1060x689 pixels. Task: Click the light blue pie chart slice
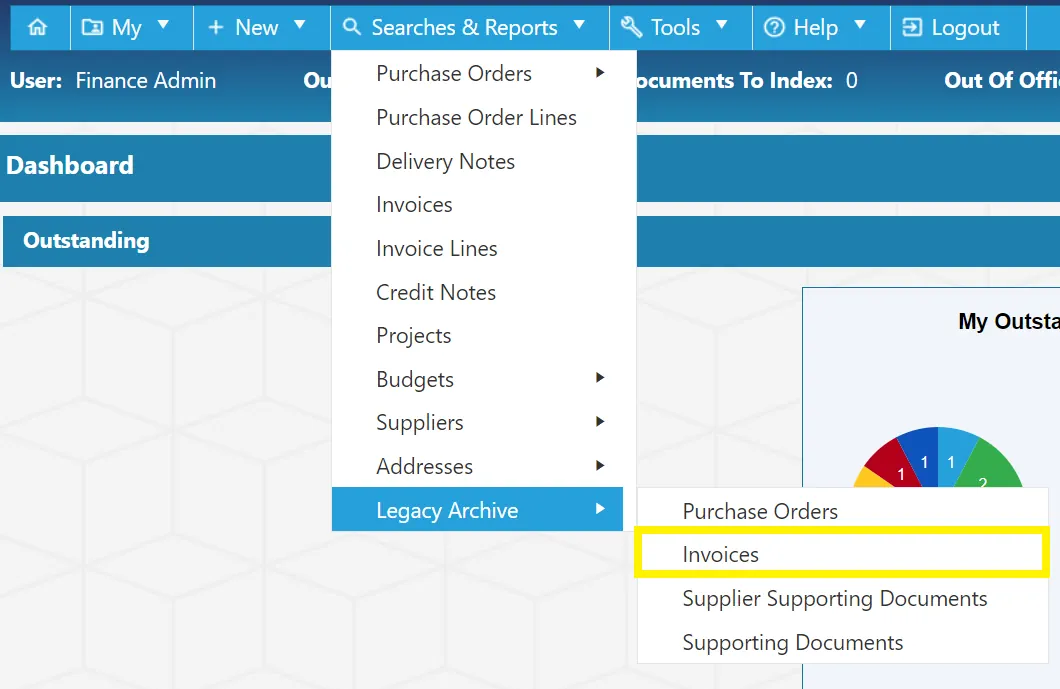point(953,457)
